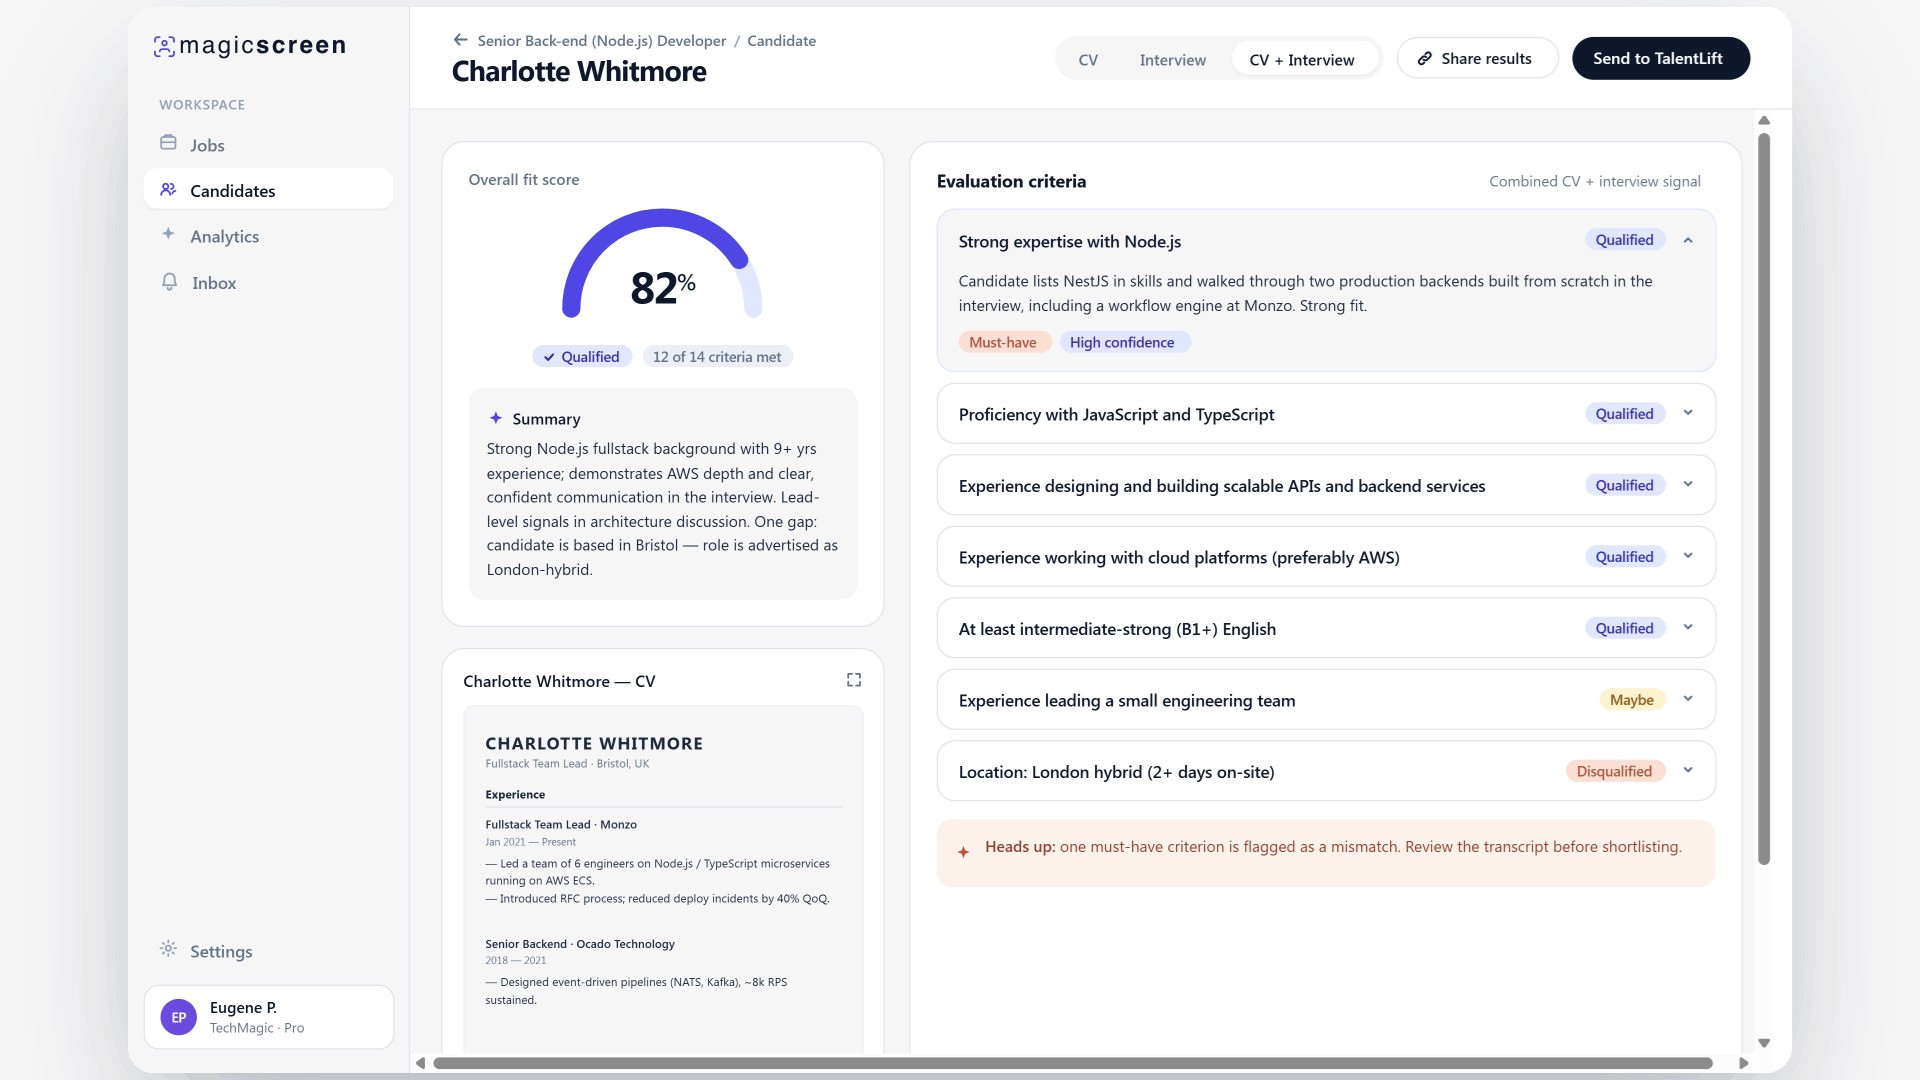Click the Qualified checkmark badge under score
Screen dimensions: 1920x1080
[582, 357]
